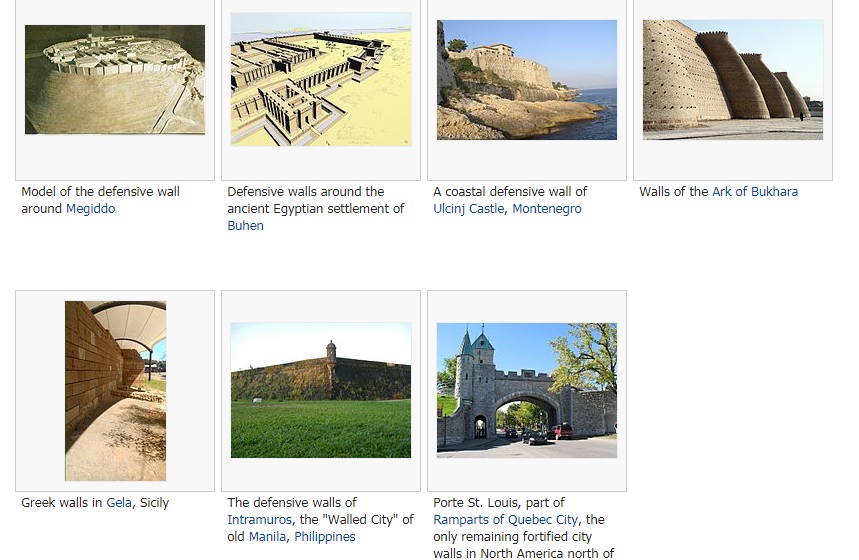The width and height of the screenshot is (859, 560).
Task: View the Ulcinj Castle coastal wall photo
Action: click(x=527, y=80)
